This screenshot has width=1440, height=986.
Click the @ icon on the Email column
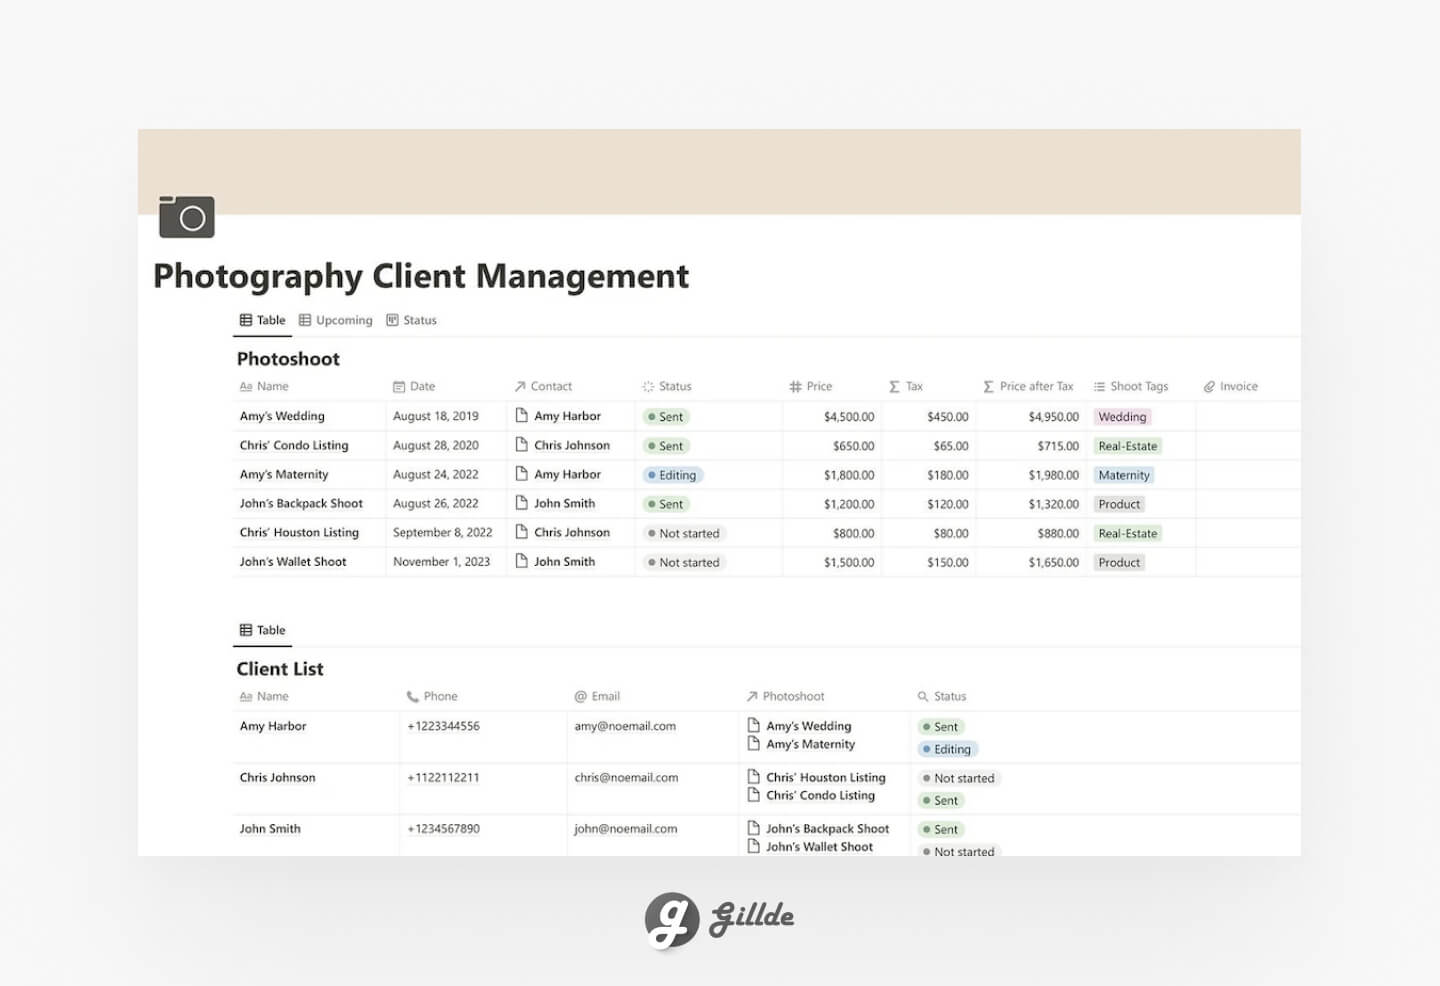click(580, 696)
